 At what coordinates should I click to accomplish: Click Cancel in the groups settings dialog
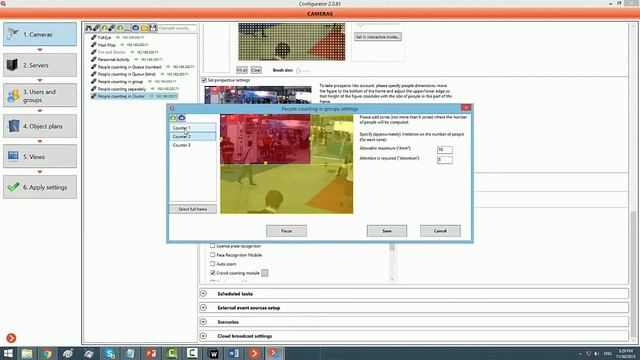440,231
